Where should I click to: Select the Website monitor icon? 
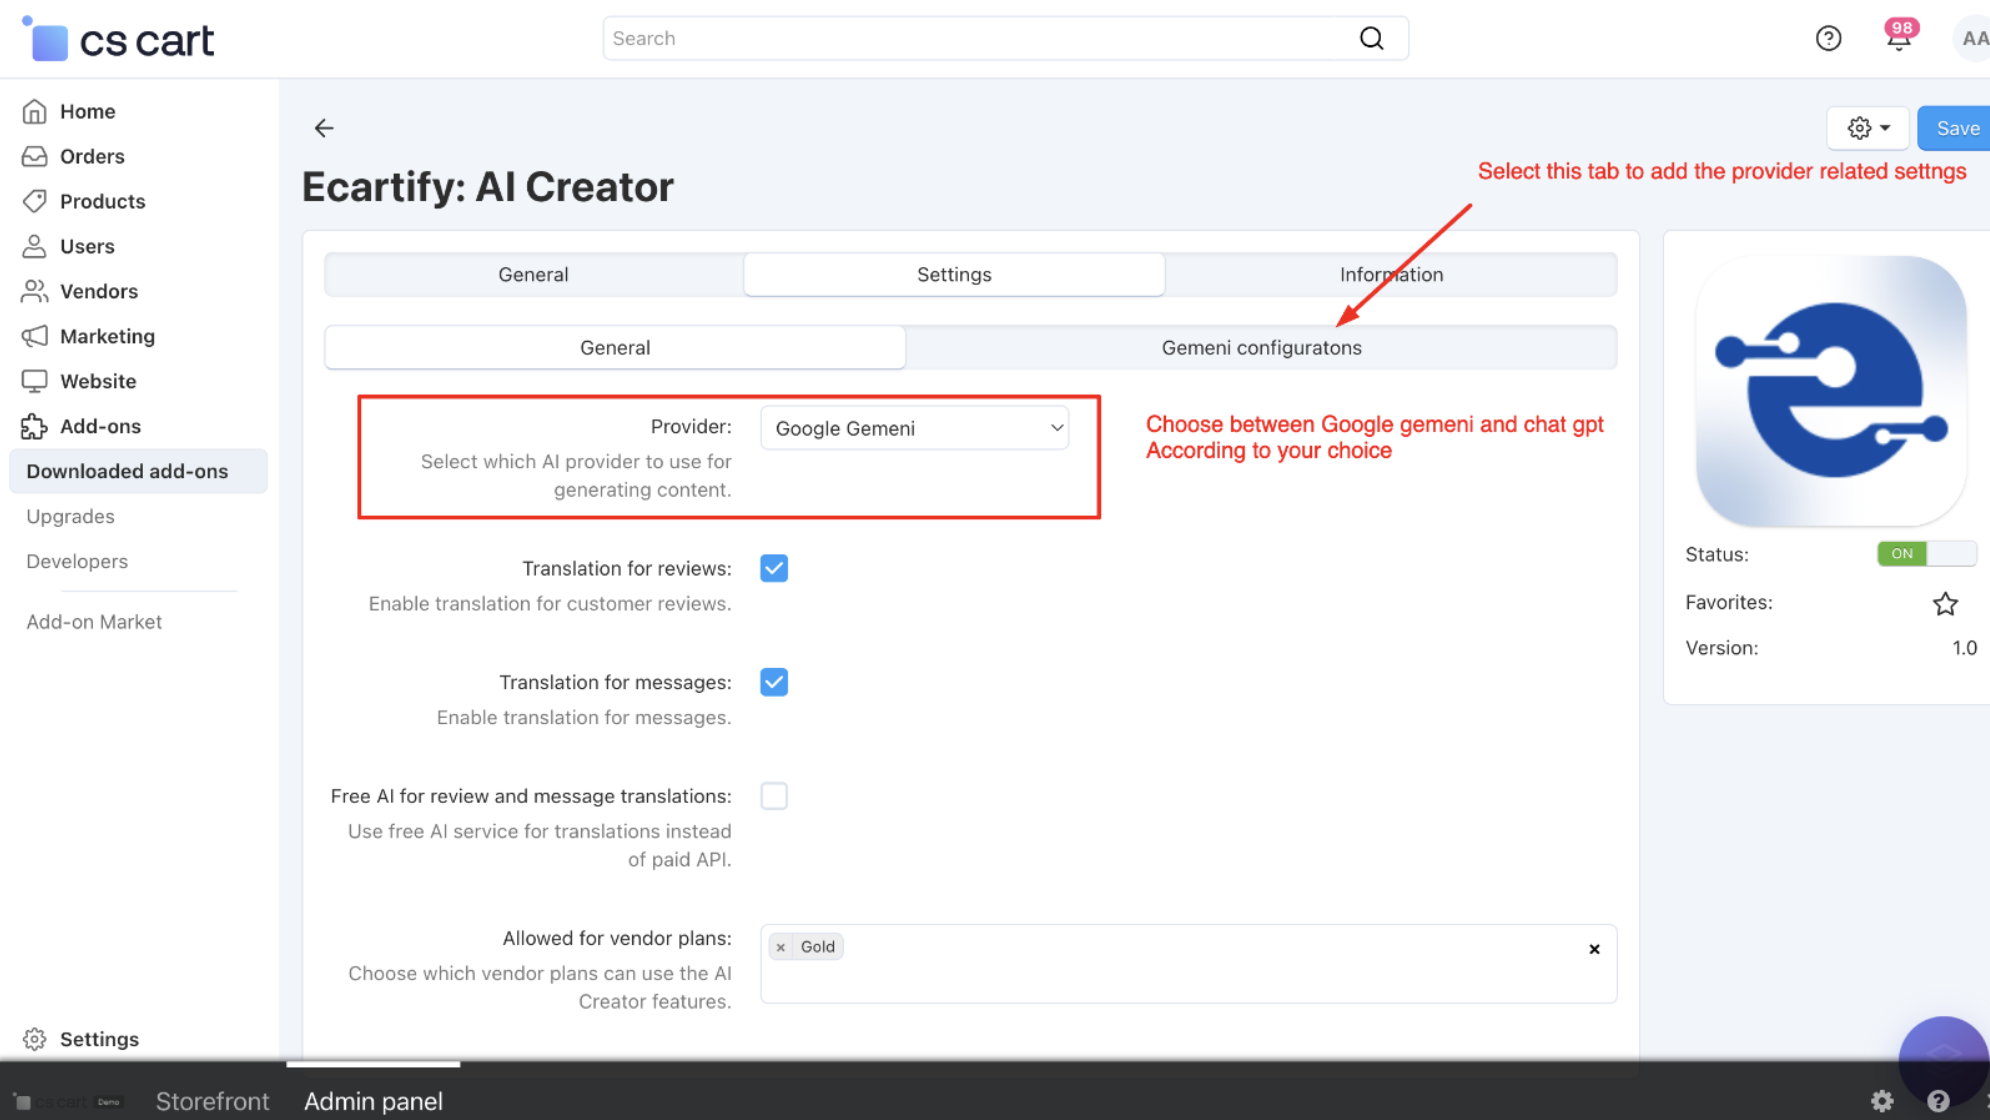pos(35,381)
